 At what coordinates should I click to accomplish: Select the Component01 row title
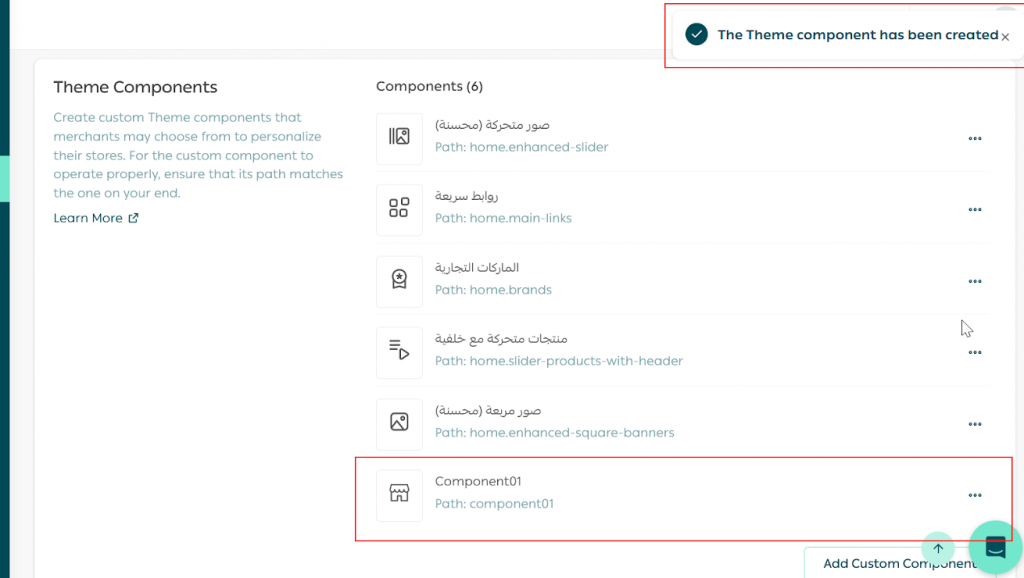tap(478, 482)
